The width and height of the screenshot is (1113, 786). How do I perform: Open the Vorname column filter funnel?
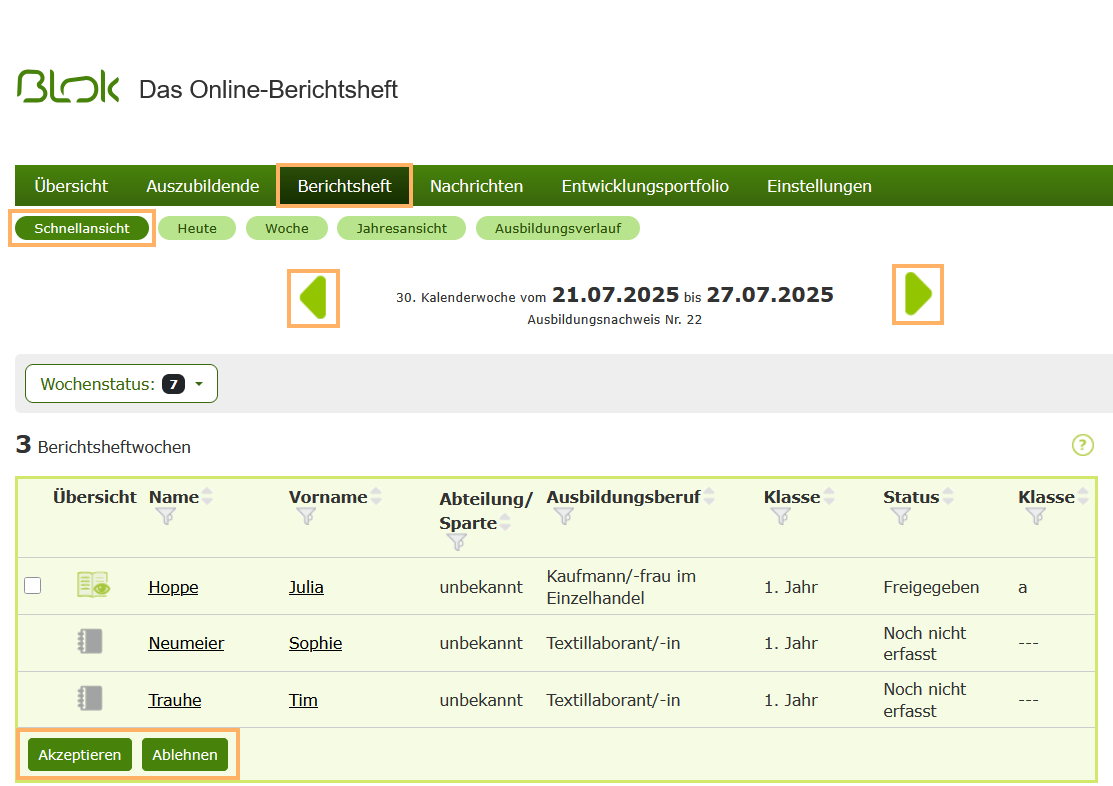click(x=306, y=516)
